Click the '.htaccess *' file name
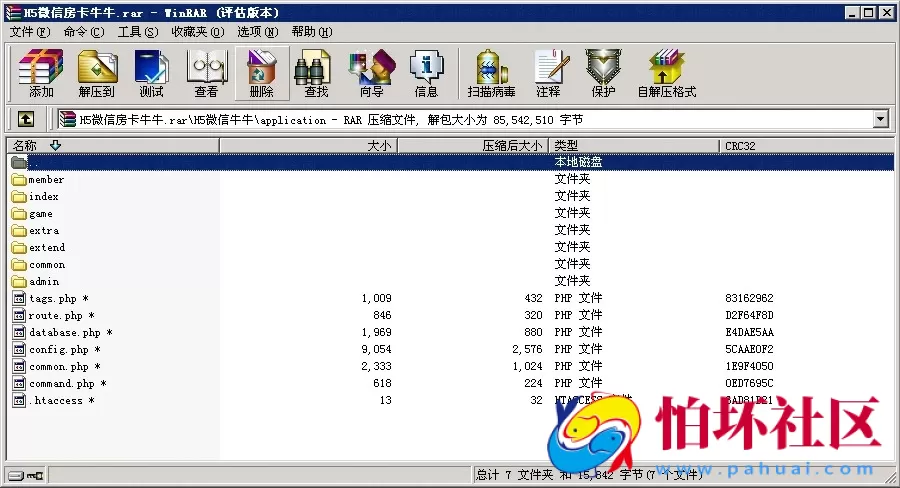 coord(61,400)
